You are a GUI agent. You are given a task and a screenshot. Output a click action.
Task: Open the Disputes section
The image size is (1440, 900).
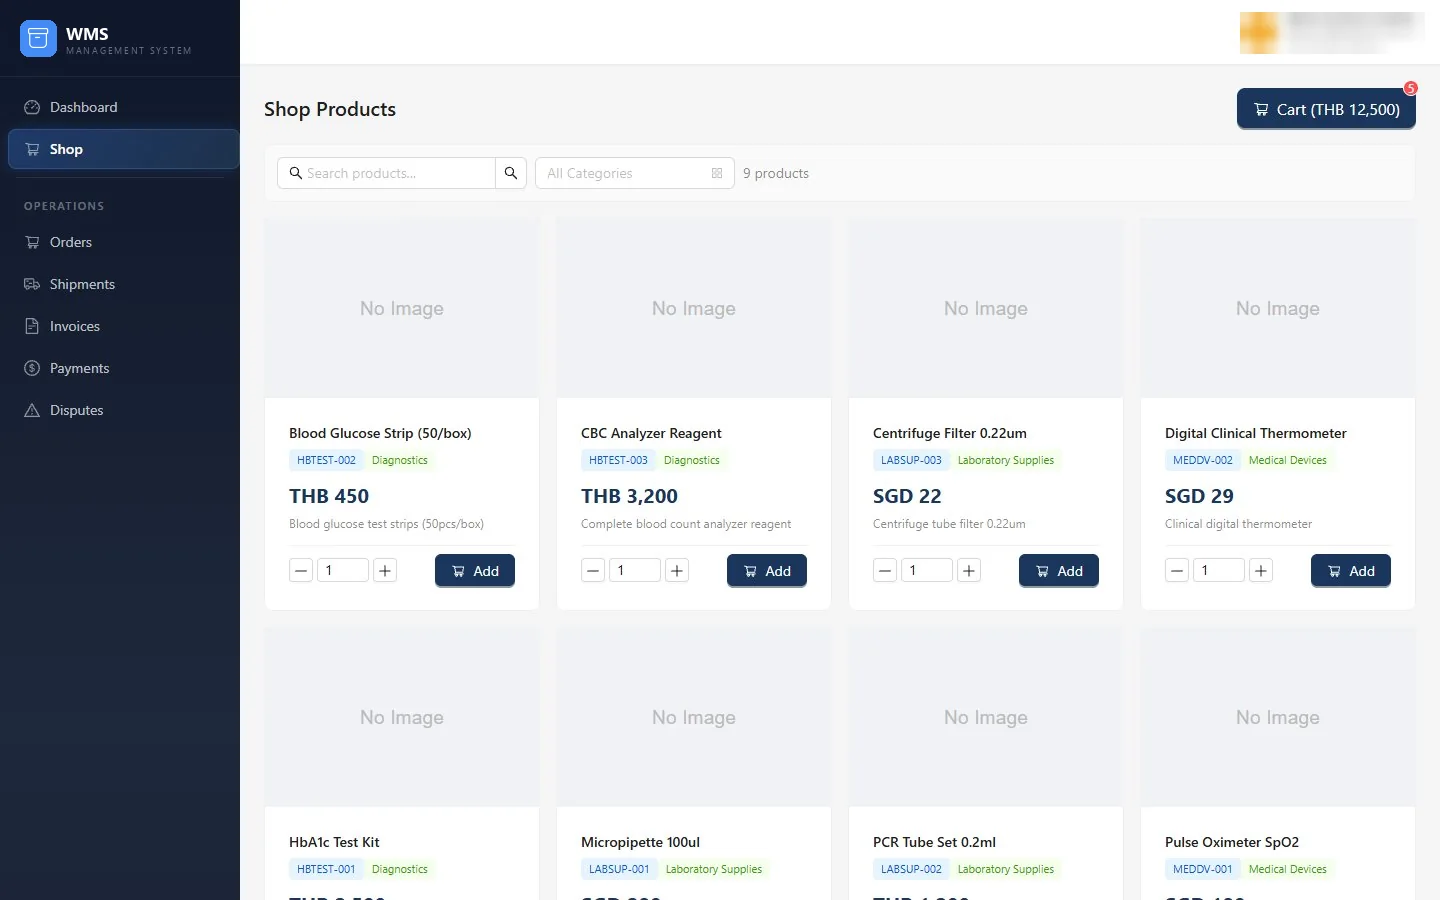pos(123,410)
